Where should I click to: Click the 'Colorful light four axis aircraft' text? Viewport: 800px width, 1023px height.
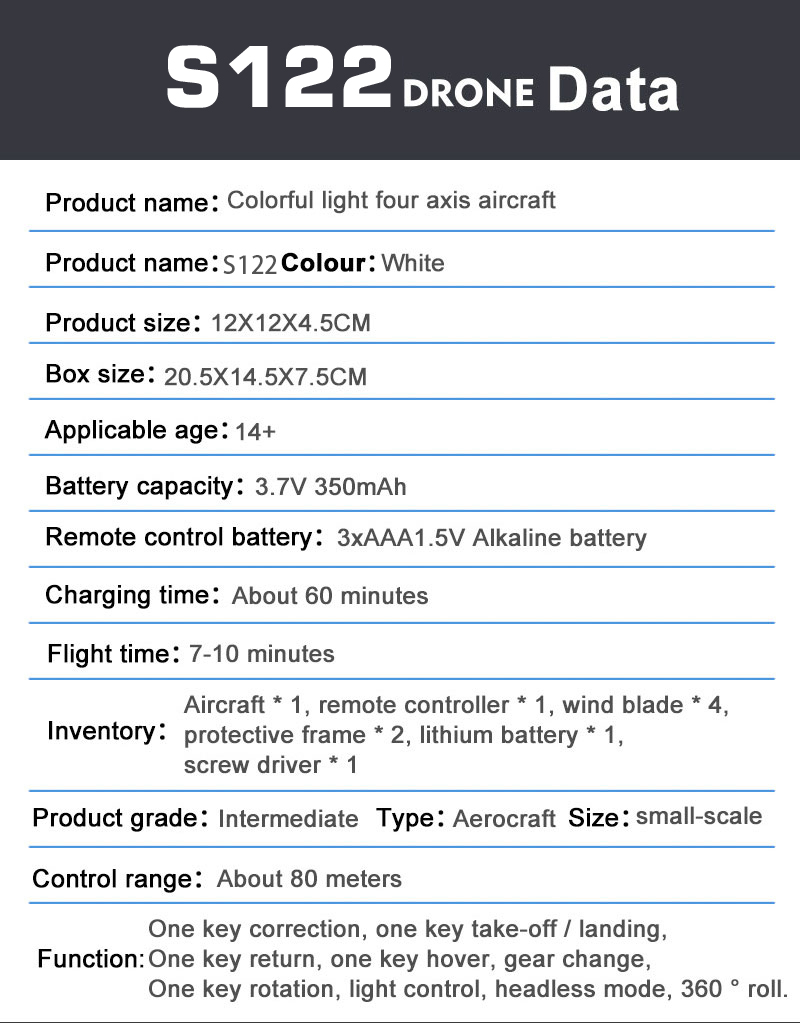point(391,200)
